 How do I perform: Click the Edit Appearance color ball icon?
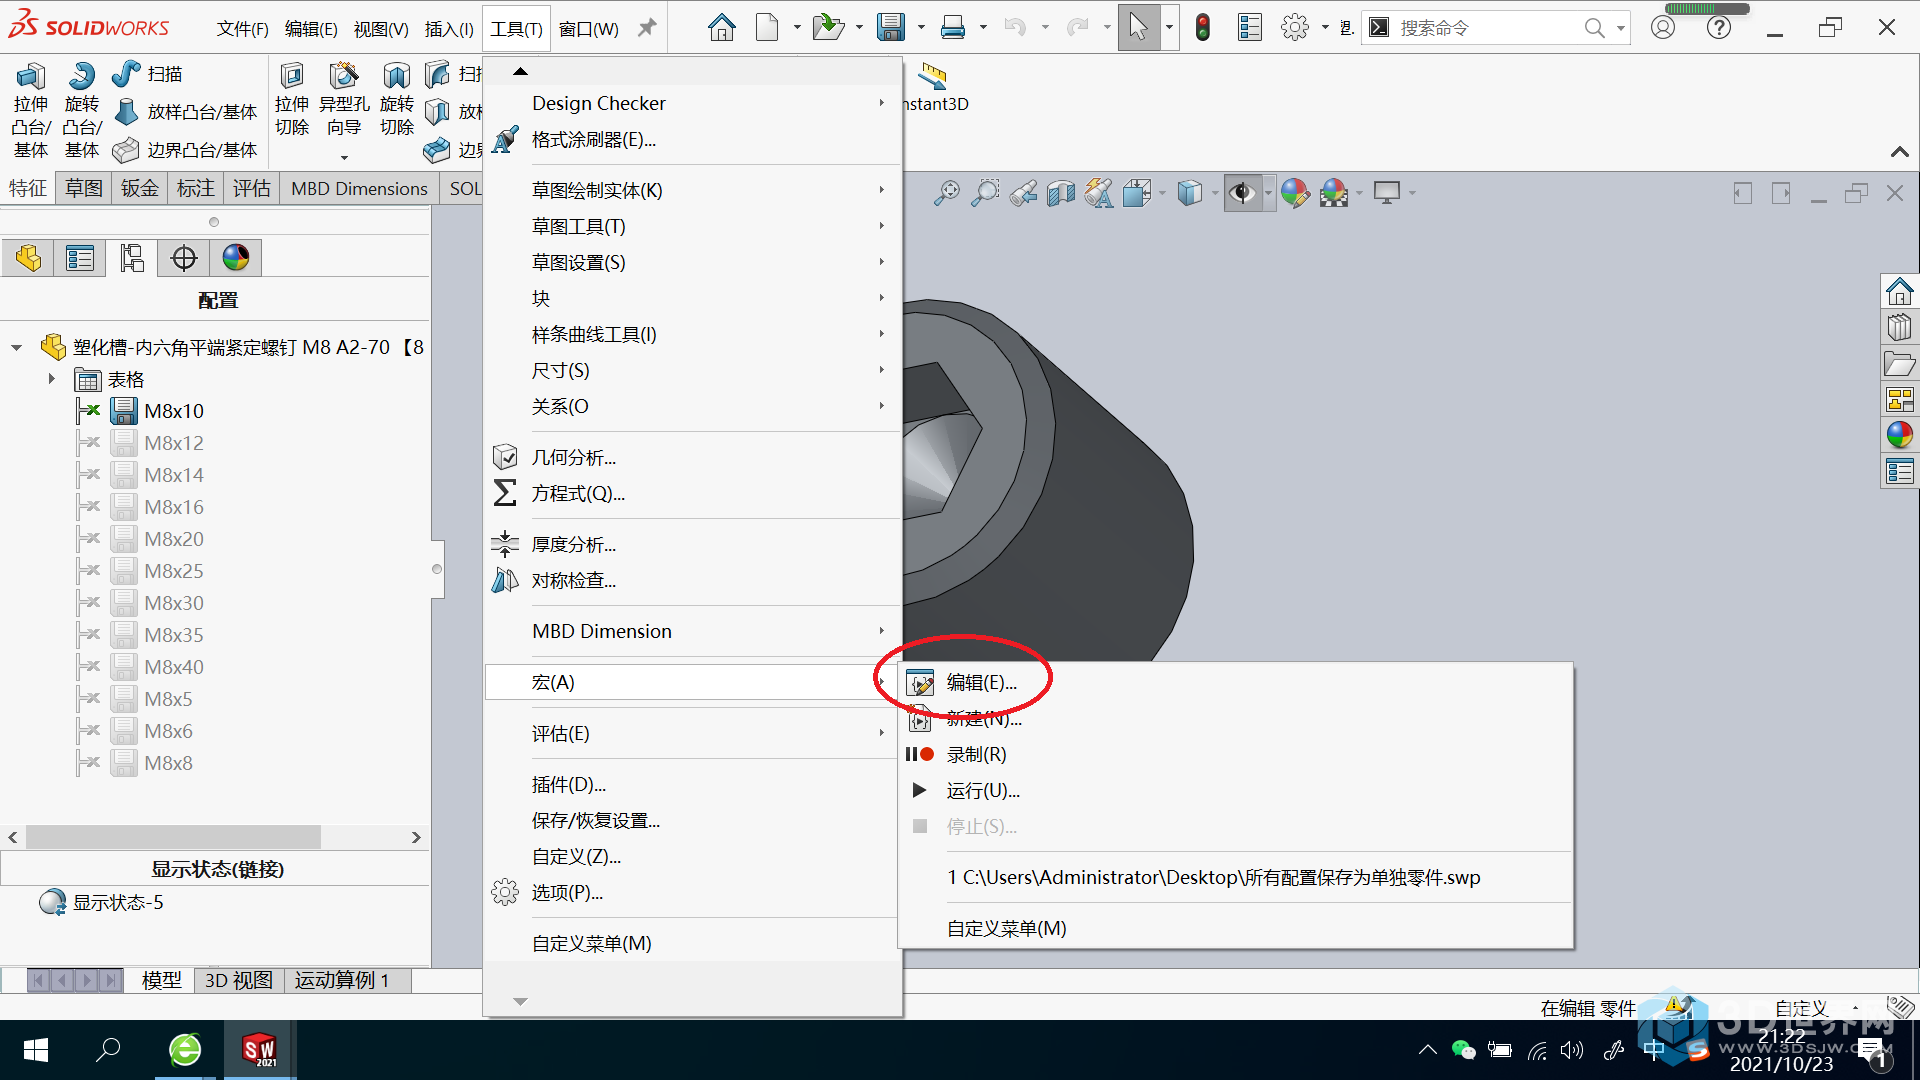click(x=1295, y=192)
